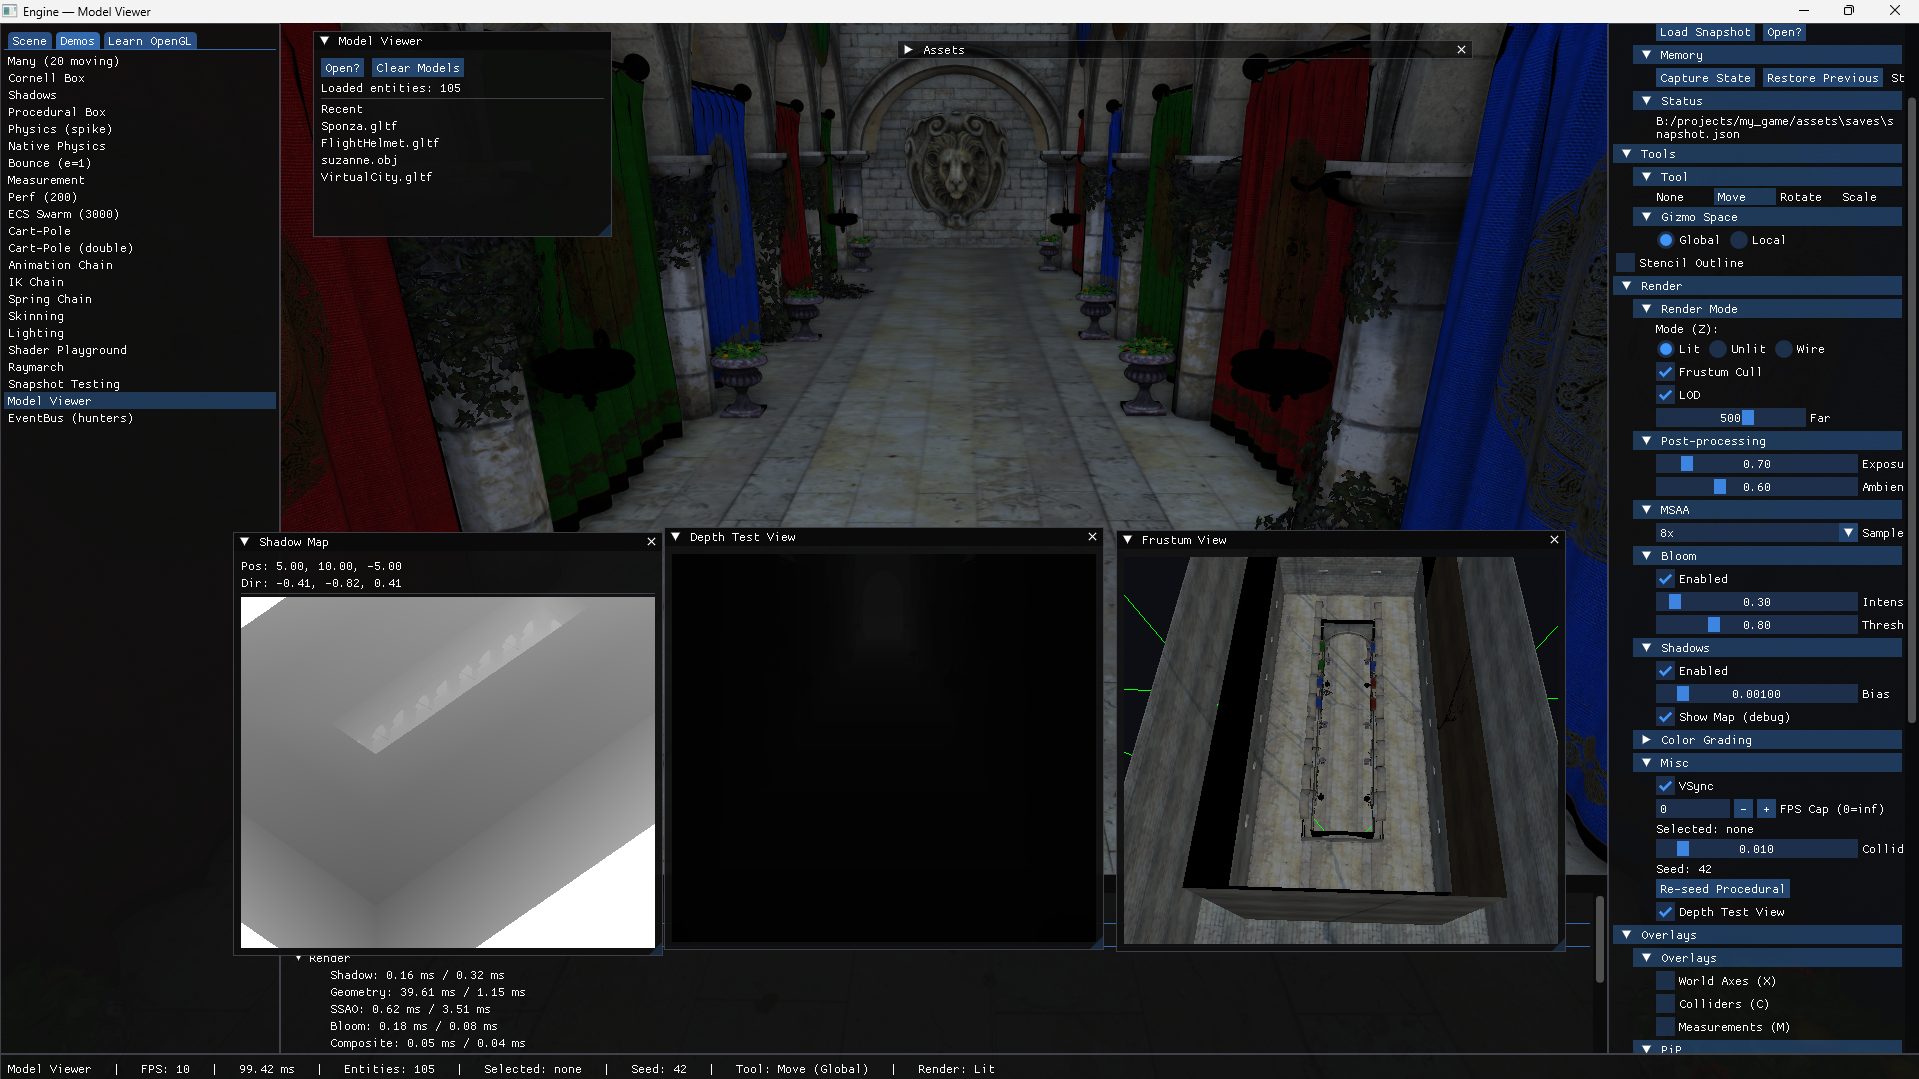Toggle Show Map (debug) checkbox

(1666, 717)
